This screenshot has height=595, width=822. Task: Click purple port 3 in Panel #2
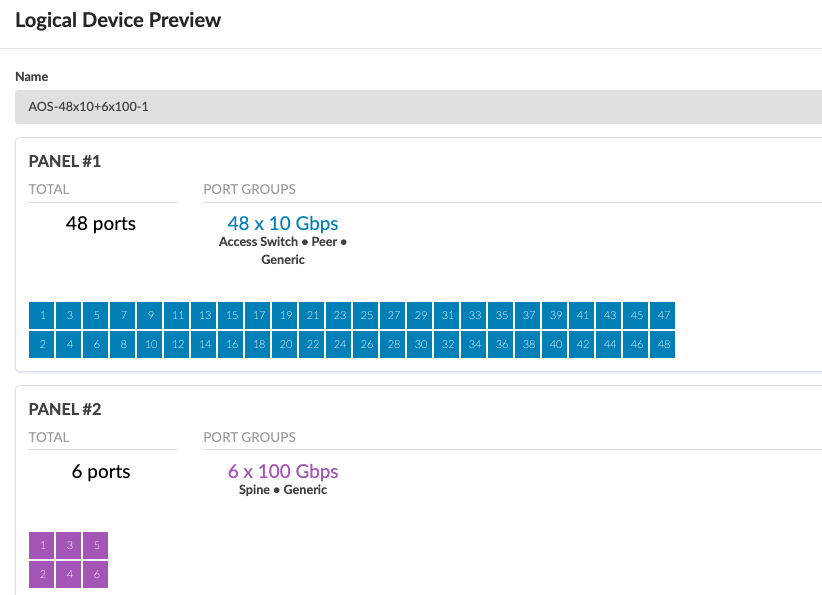[69, 545]
